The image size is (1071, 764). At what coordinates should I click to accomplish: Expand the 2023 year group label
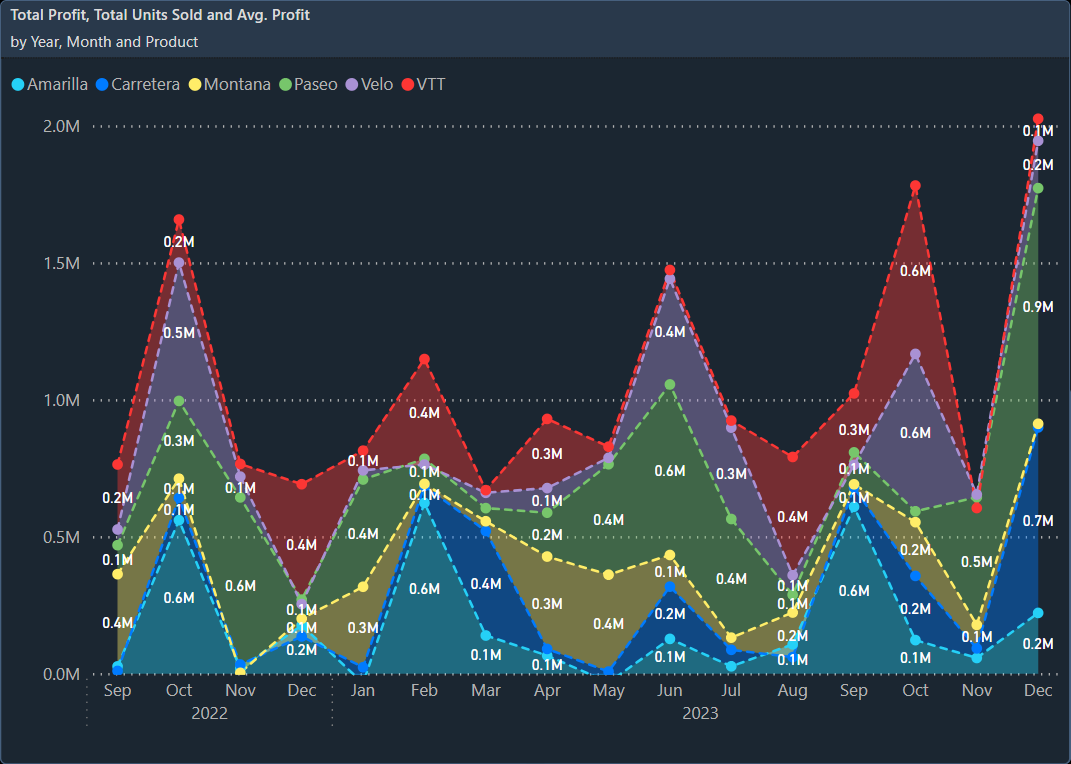(x=700, y=713)
